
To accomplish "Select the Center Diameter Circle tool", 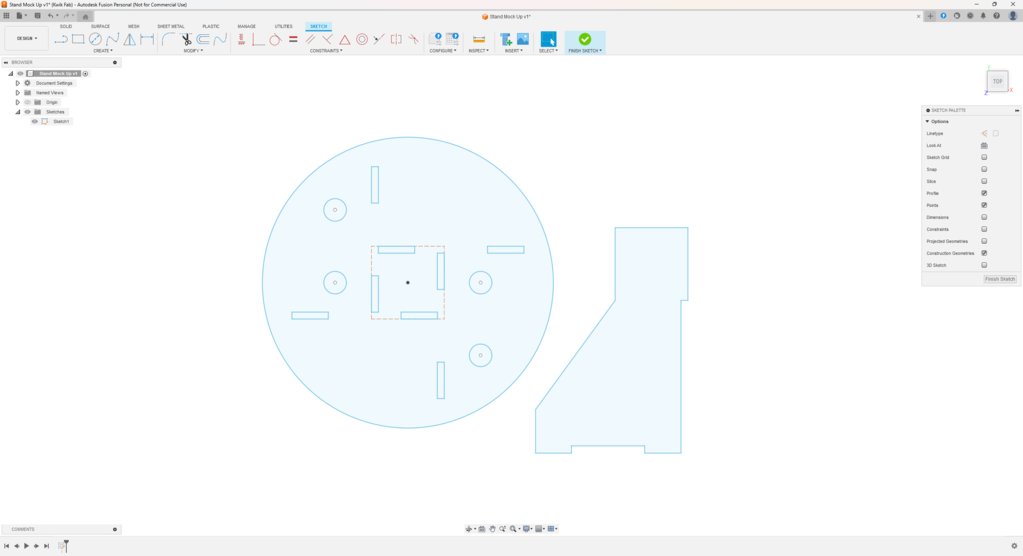I will [x=95, y=39].
